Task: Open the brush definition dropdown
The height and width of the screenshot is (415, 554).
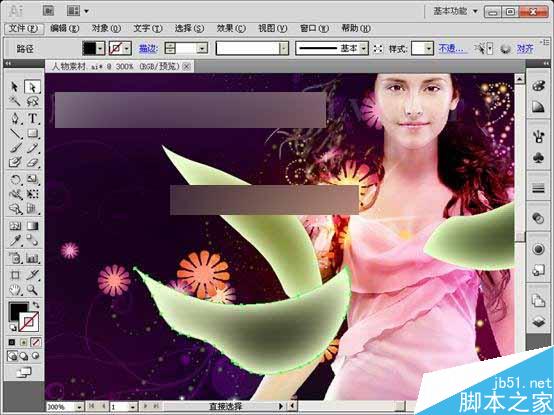Action: click(x=284, y=48)
